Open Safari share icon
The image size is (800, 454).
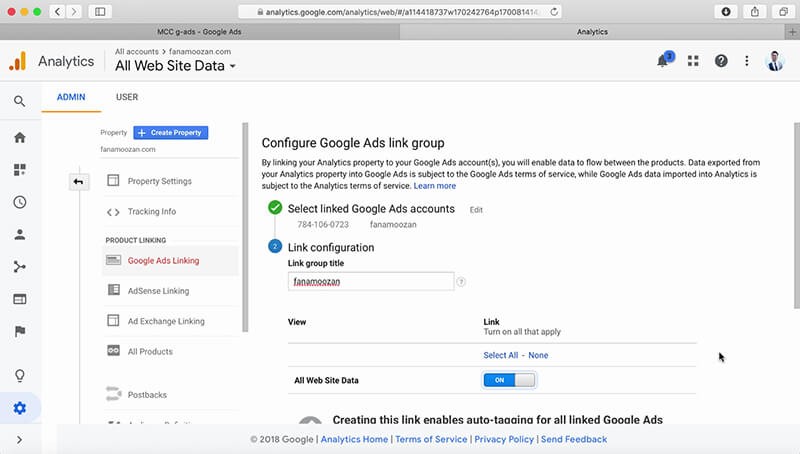(755, 12)
